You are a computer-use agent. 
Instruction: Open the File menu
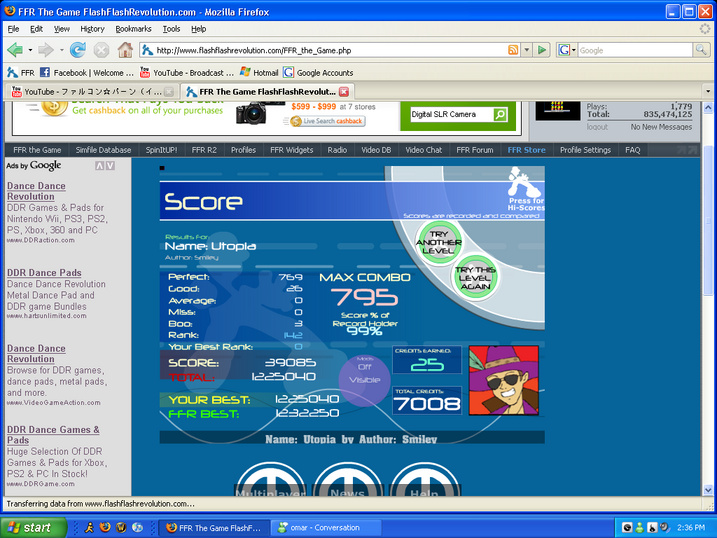tap(13, 29)
